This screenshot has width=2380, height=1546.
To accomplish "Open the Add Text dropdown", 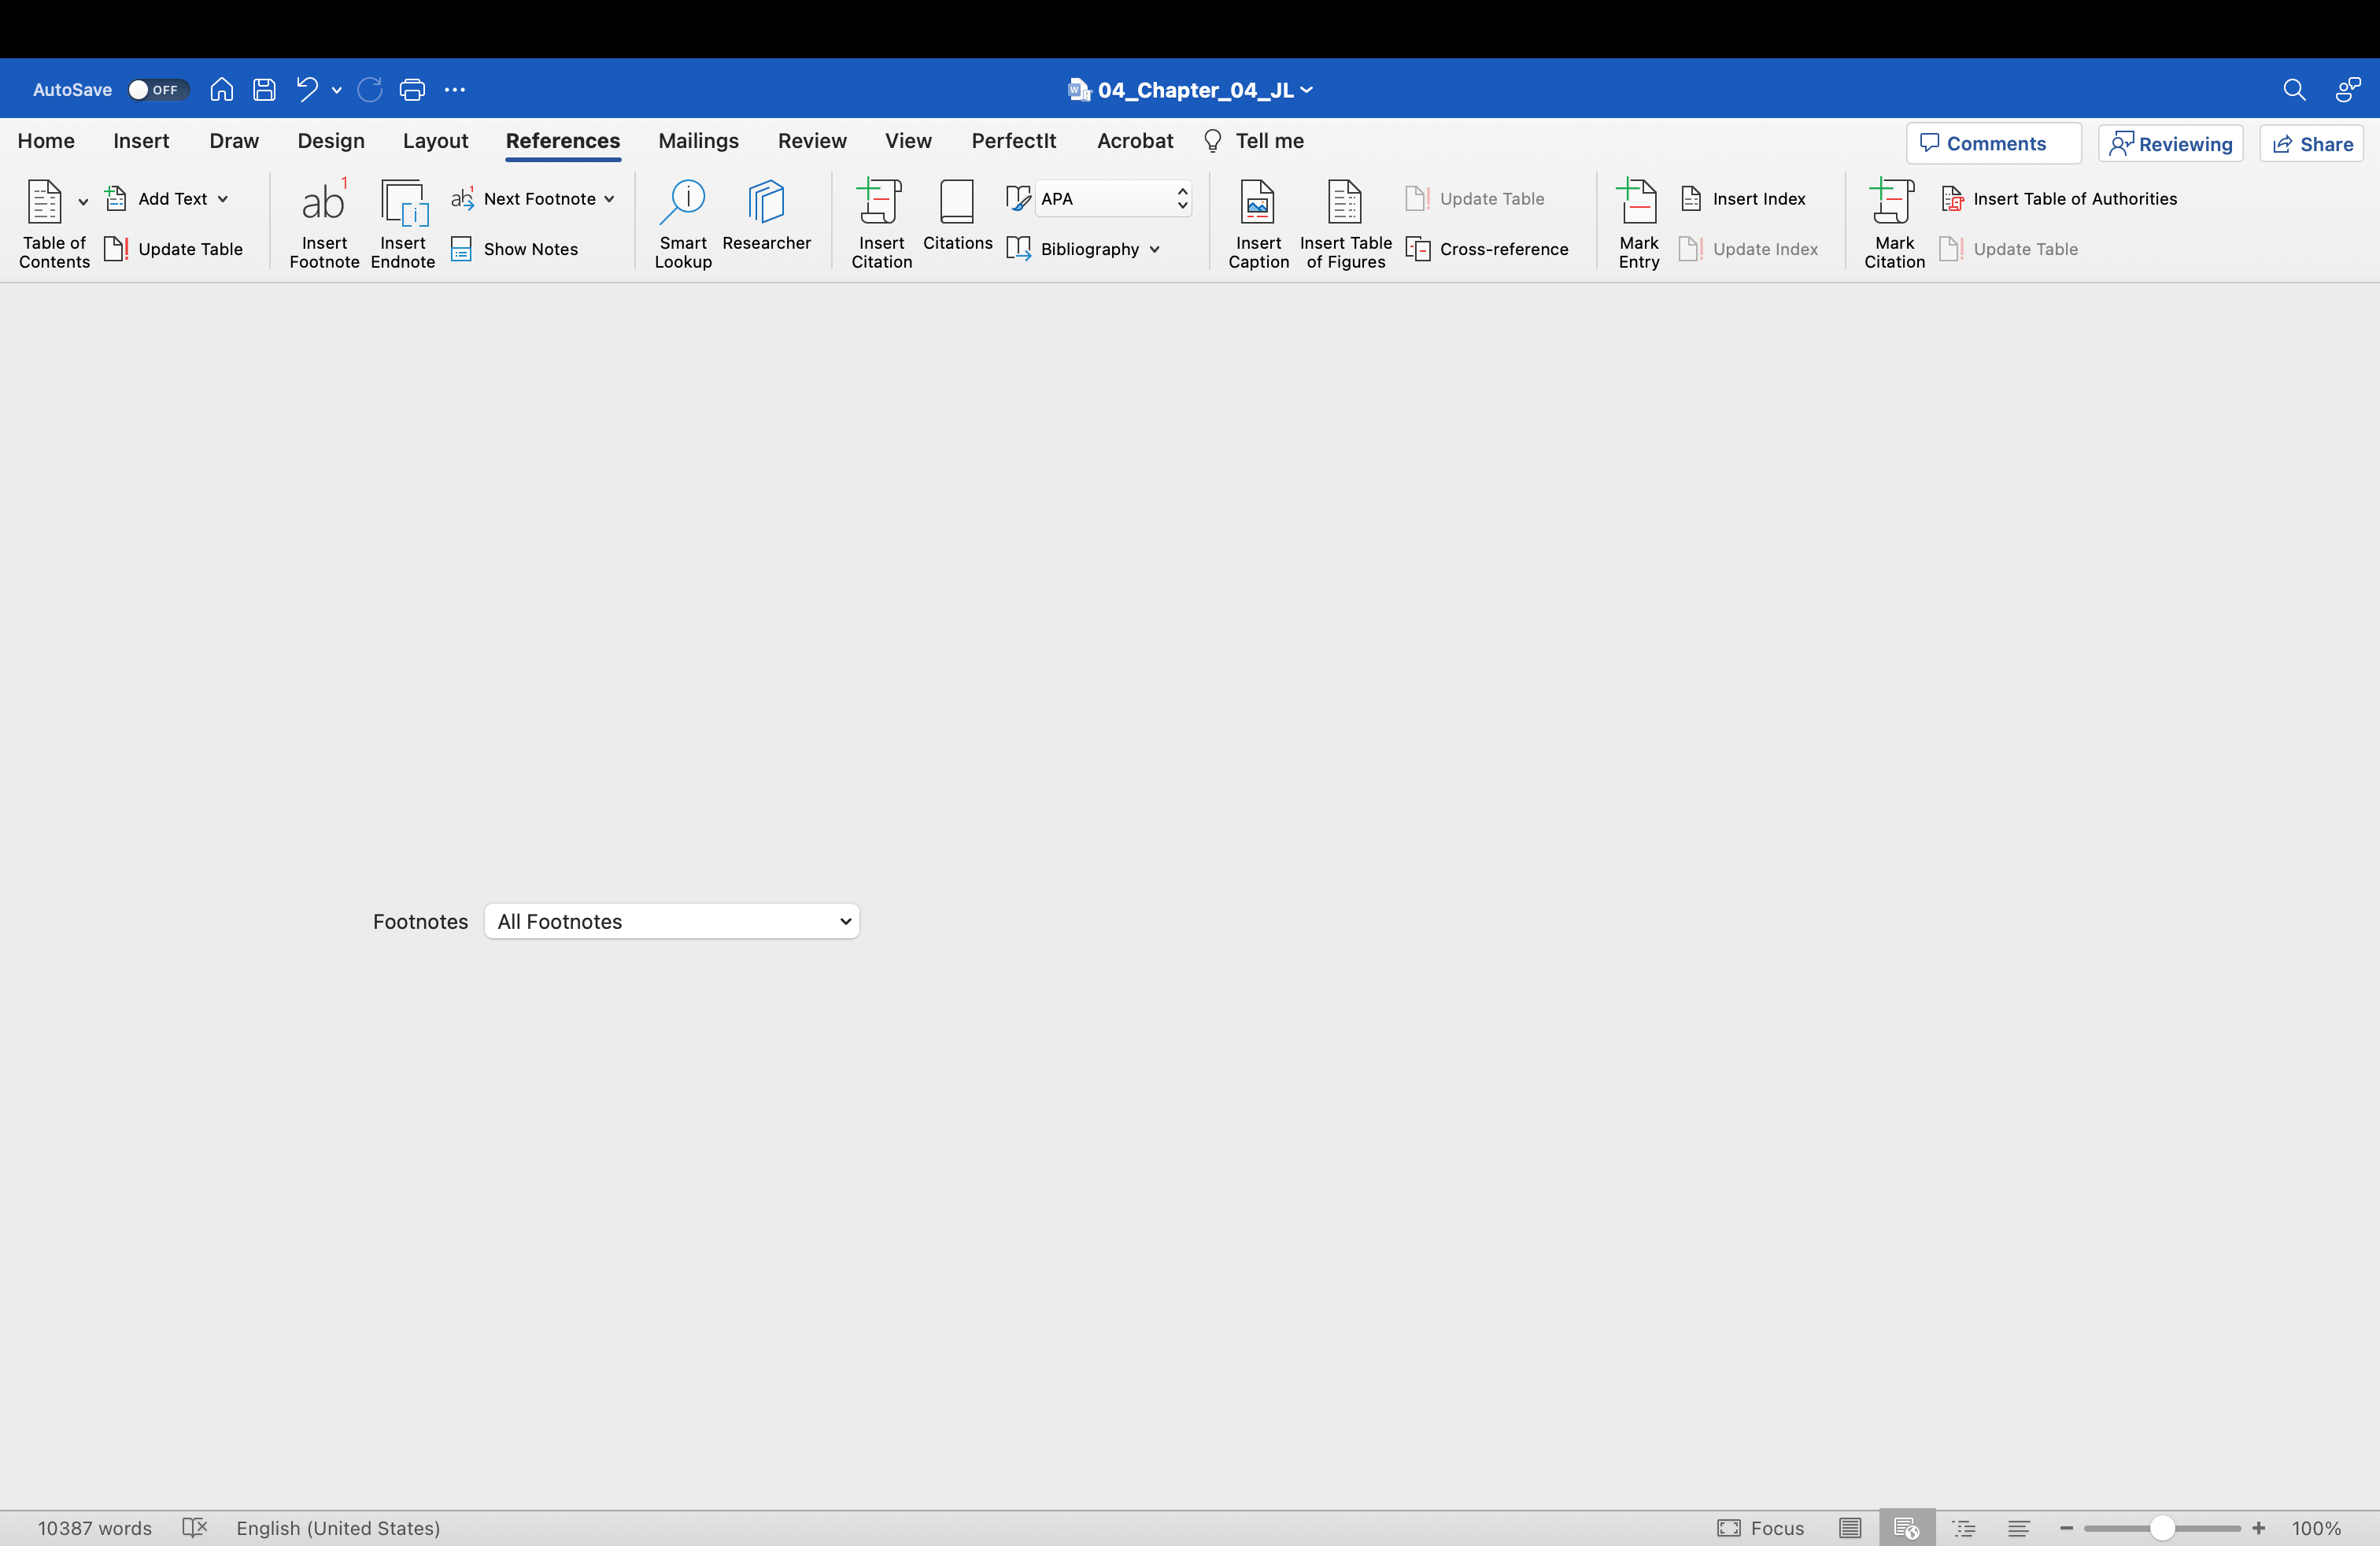I will click(x=167, y=199).
